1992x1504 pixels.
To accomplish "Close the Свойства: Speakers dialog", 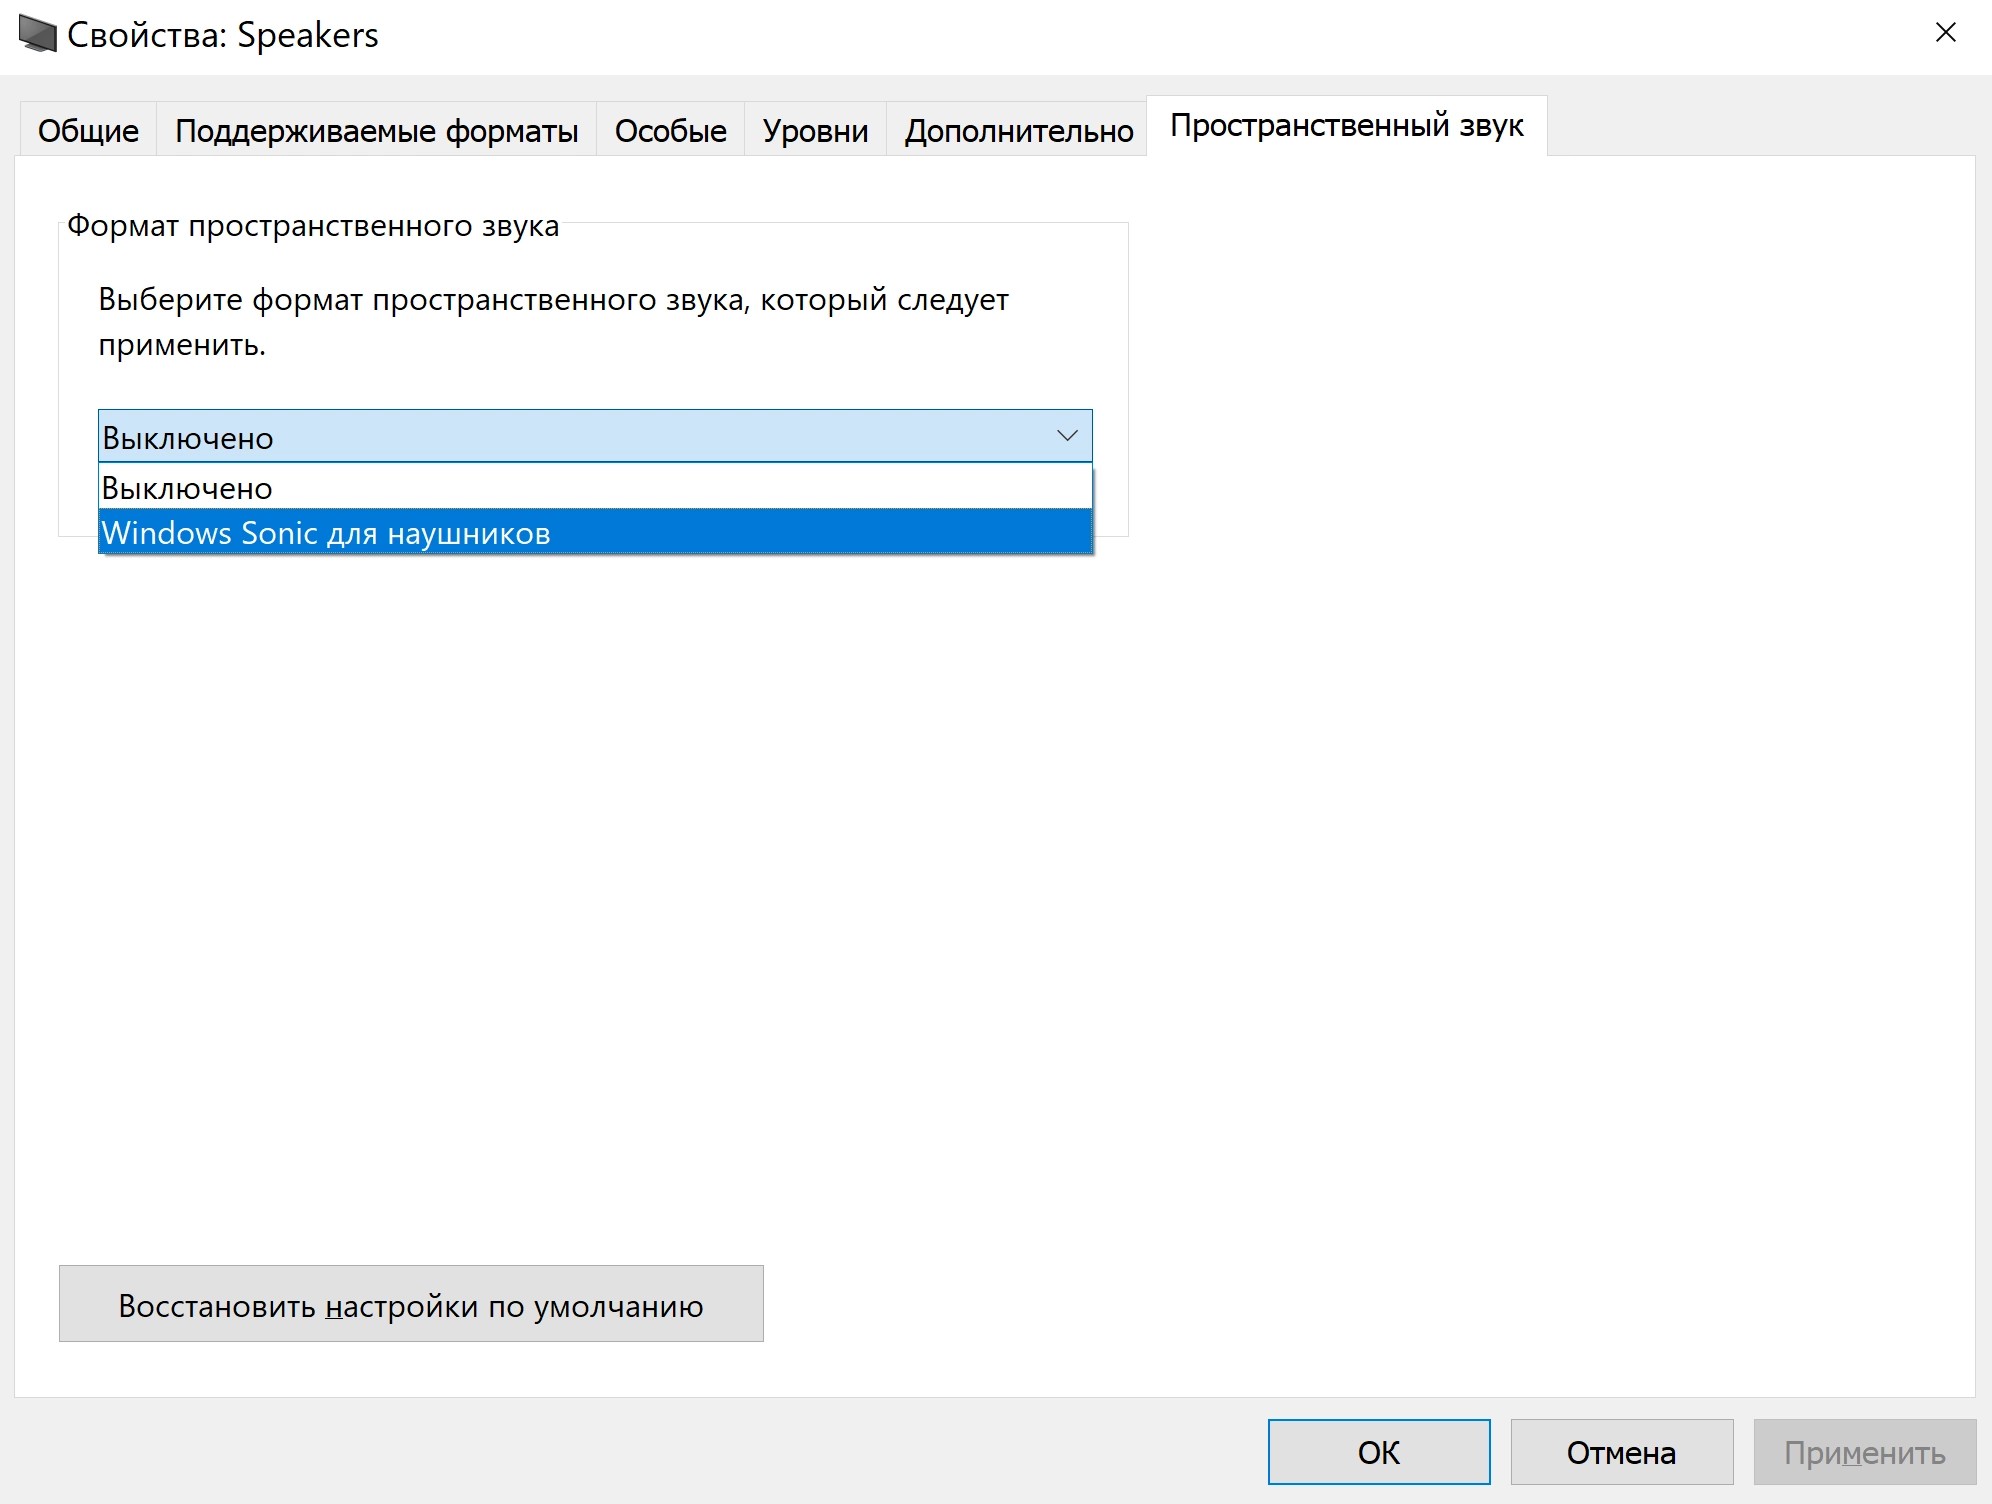I will click(1945, 33).
